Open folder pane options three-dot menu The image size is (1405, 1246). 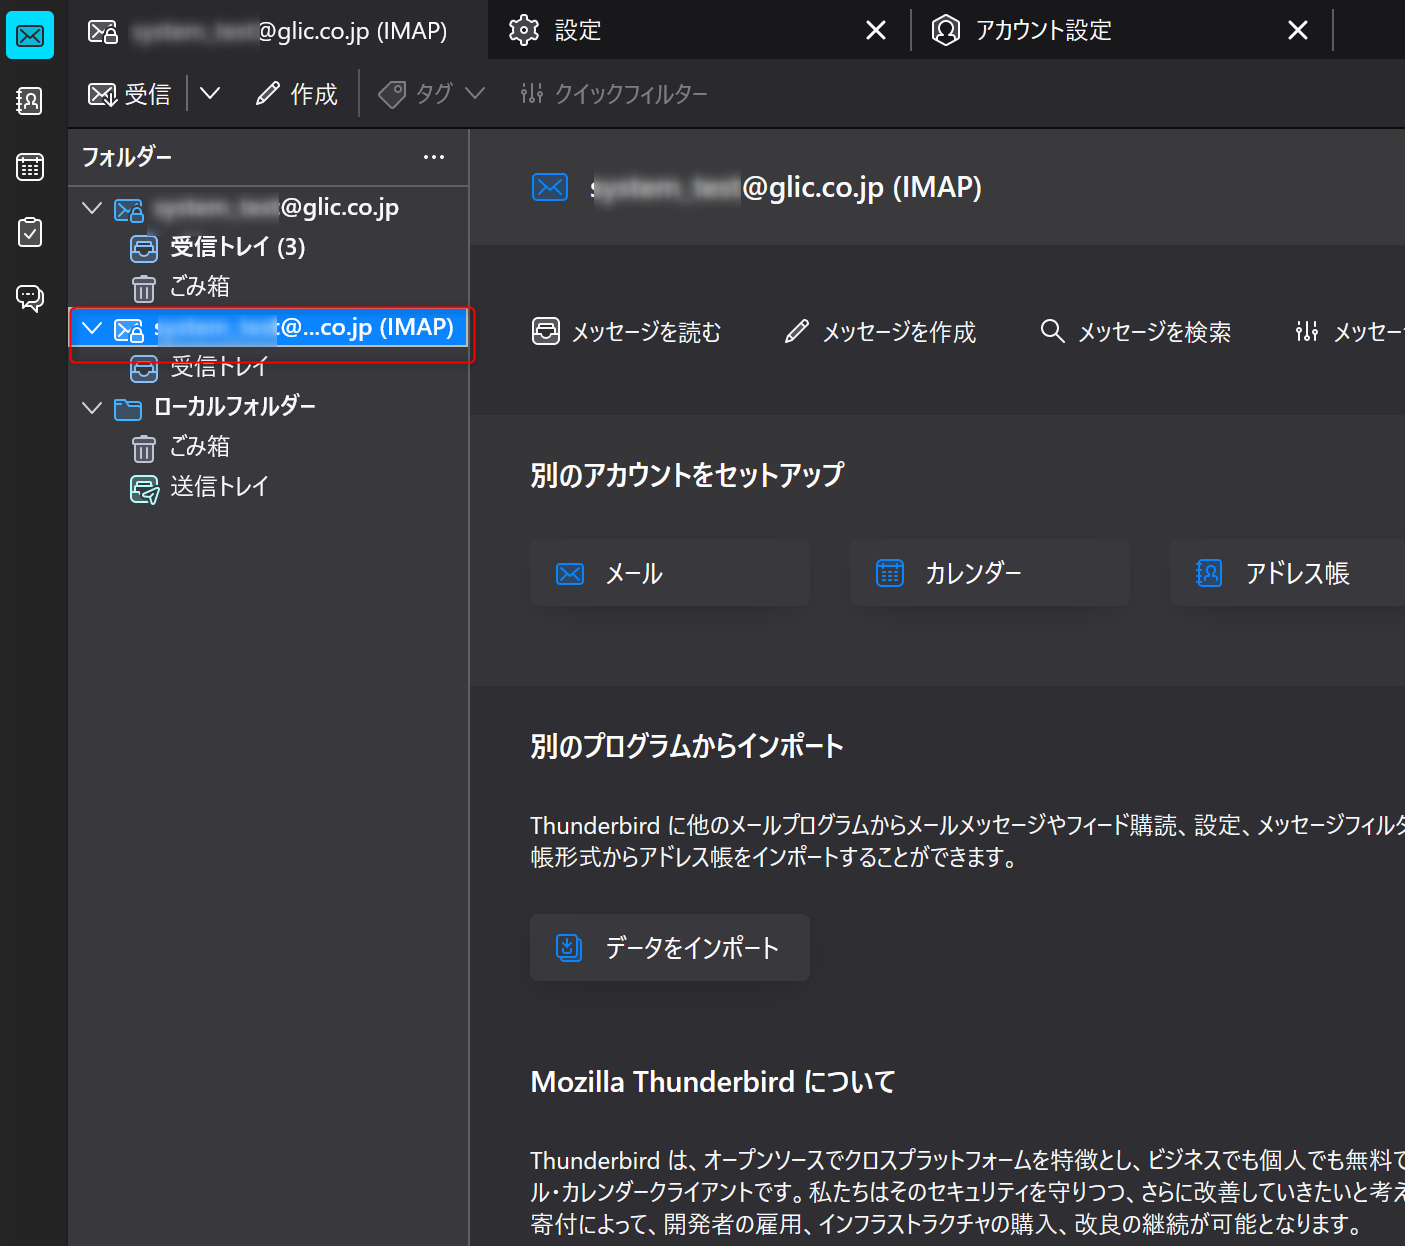(433, 157)
